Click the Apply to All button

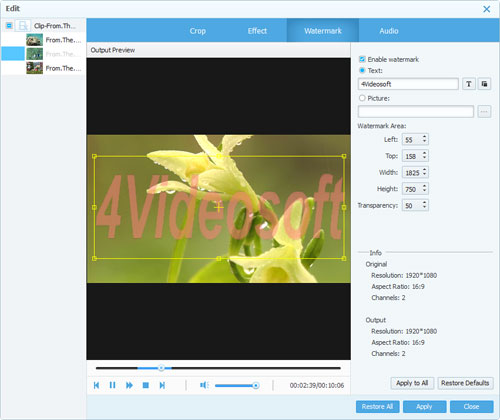point(412,383)
